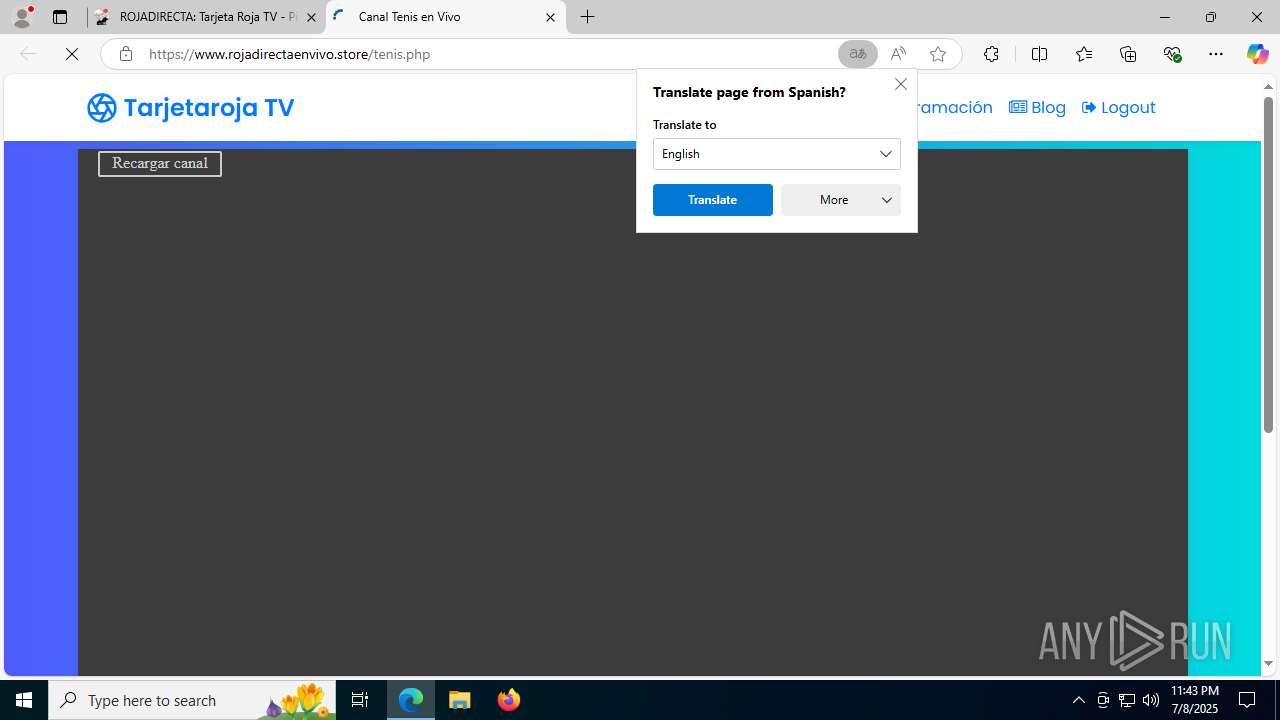
Task: Open the volume tray icon
Action: [1151, 700]
